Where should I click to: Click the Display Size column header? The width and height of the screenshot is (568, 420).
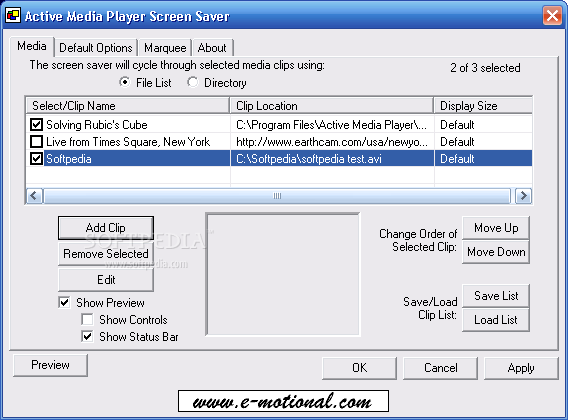483,106
